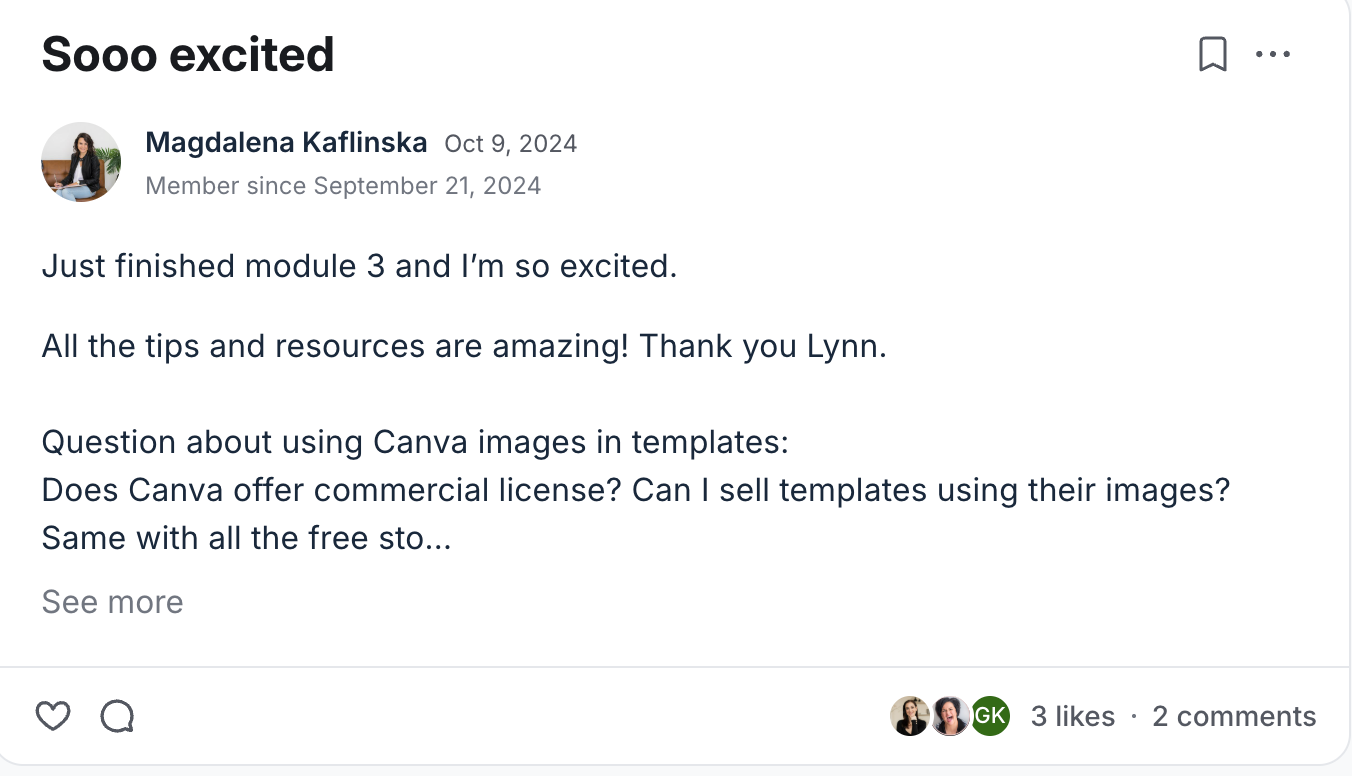This screenshot has width=1352, height=776.
Task: Click the first liker's avatar
Action: (x=909, y=716)
